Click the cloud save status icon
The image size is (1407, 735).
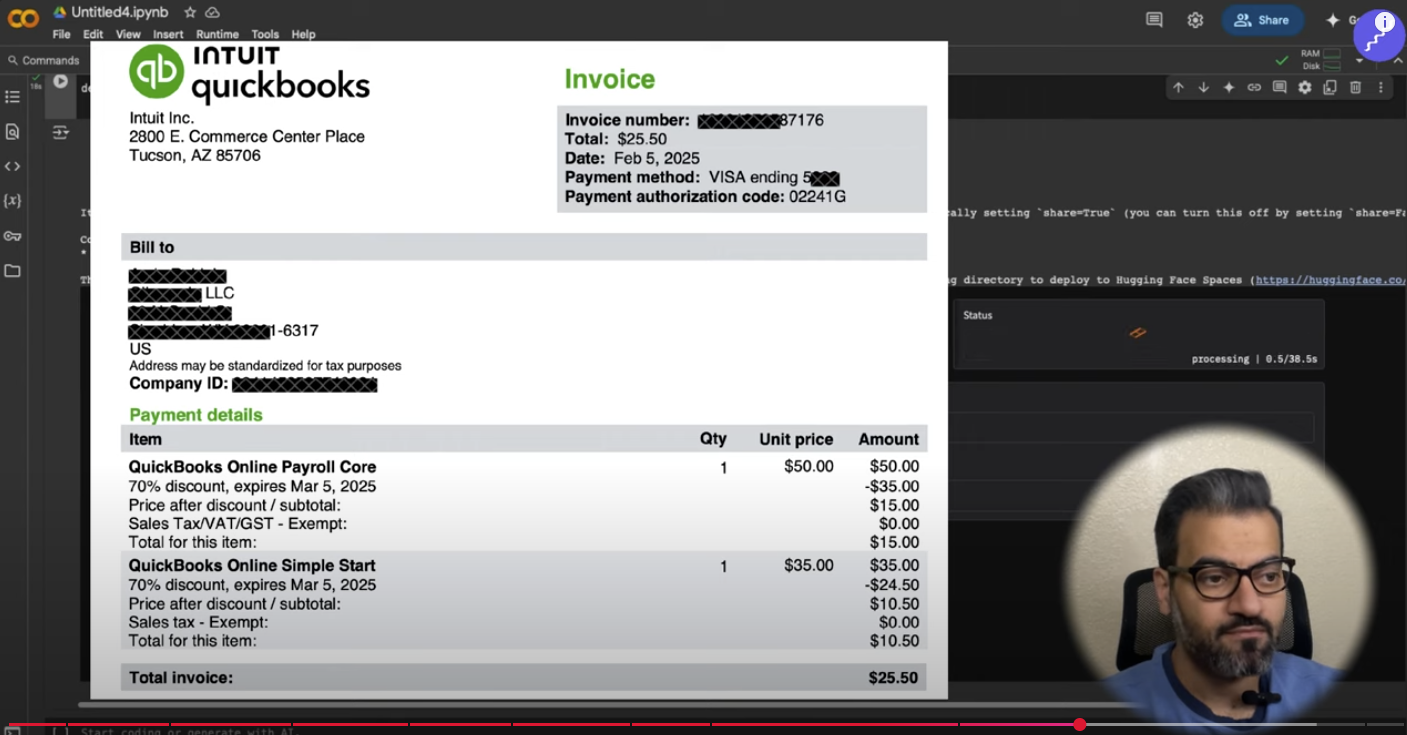[212, 12]
